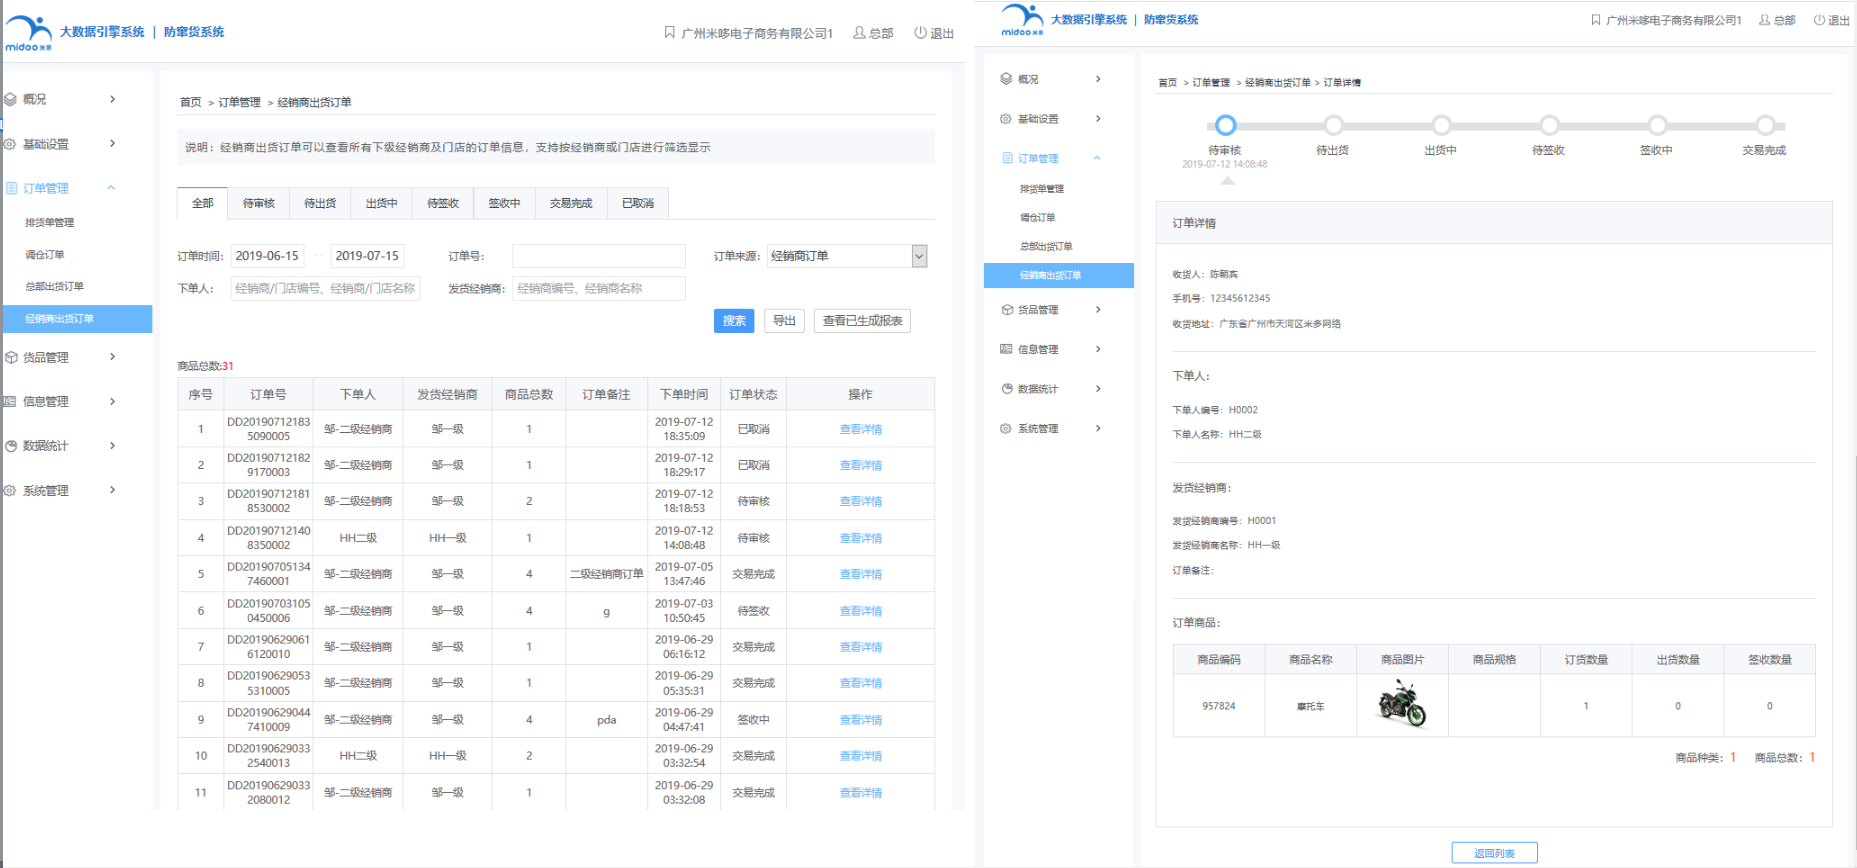
Task: Click 订单管理 breadcrumb on order detail page
Action: tap(1211, 83)
